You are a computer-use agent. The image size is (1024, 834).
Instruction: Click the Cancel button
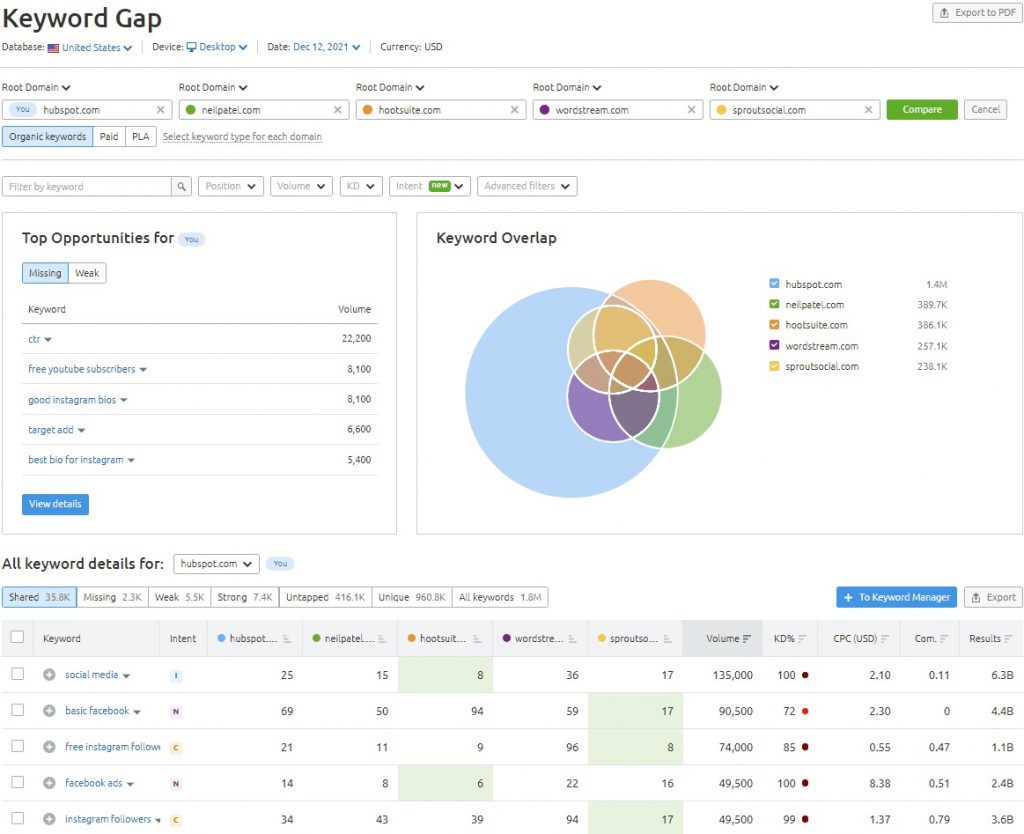985,110
